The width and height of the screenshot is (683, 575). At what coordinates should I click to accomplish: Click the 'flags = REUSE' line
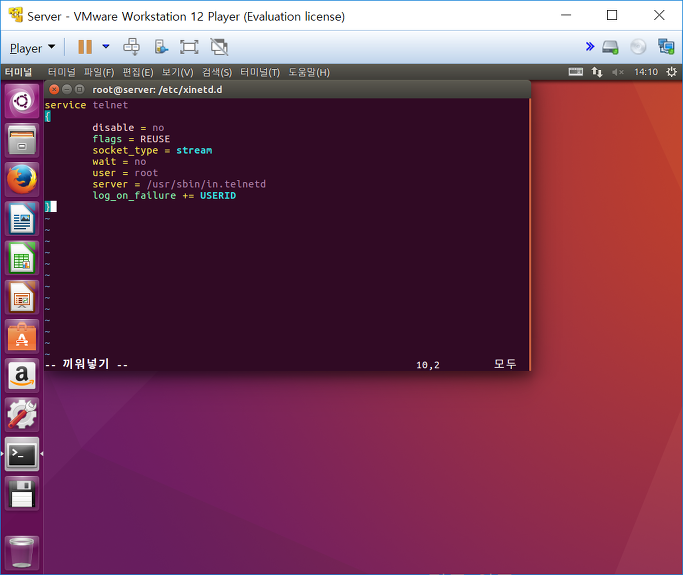[131, 139]
